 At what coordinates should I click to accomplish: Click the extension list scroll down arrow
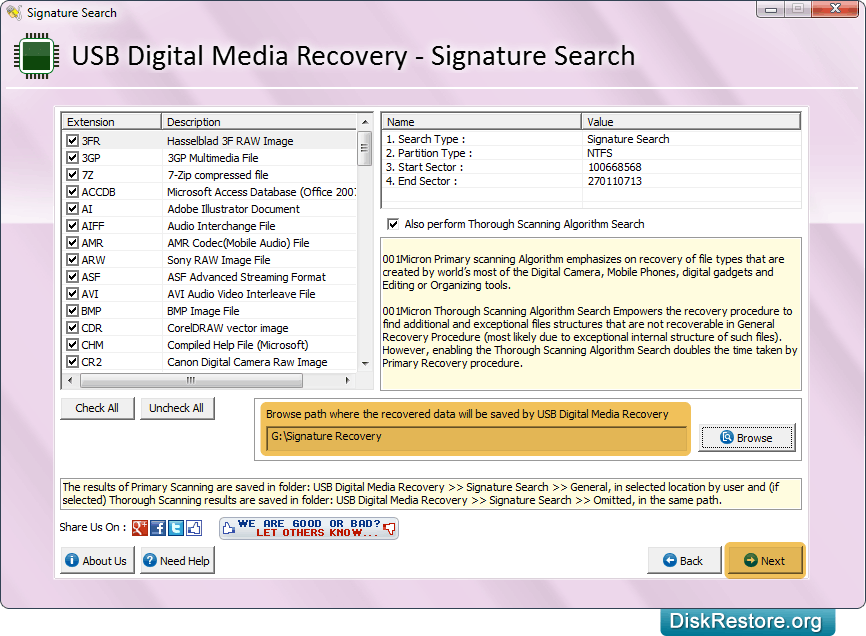(x=365, y=363)
